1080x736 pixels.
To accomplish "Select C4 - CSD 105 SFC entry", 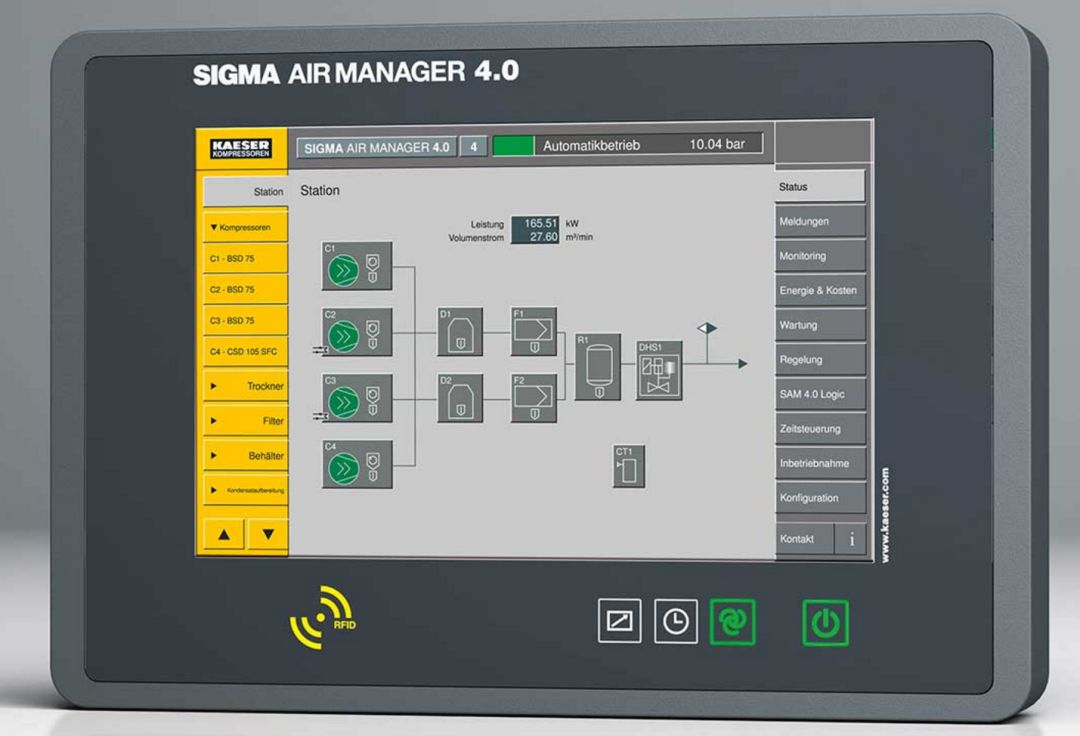I will pyautogui.click(x=245, y=351).
